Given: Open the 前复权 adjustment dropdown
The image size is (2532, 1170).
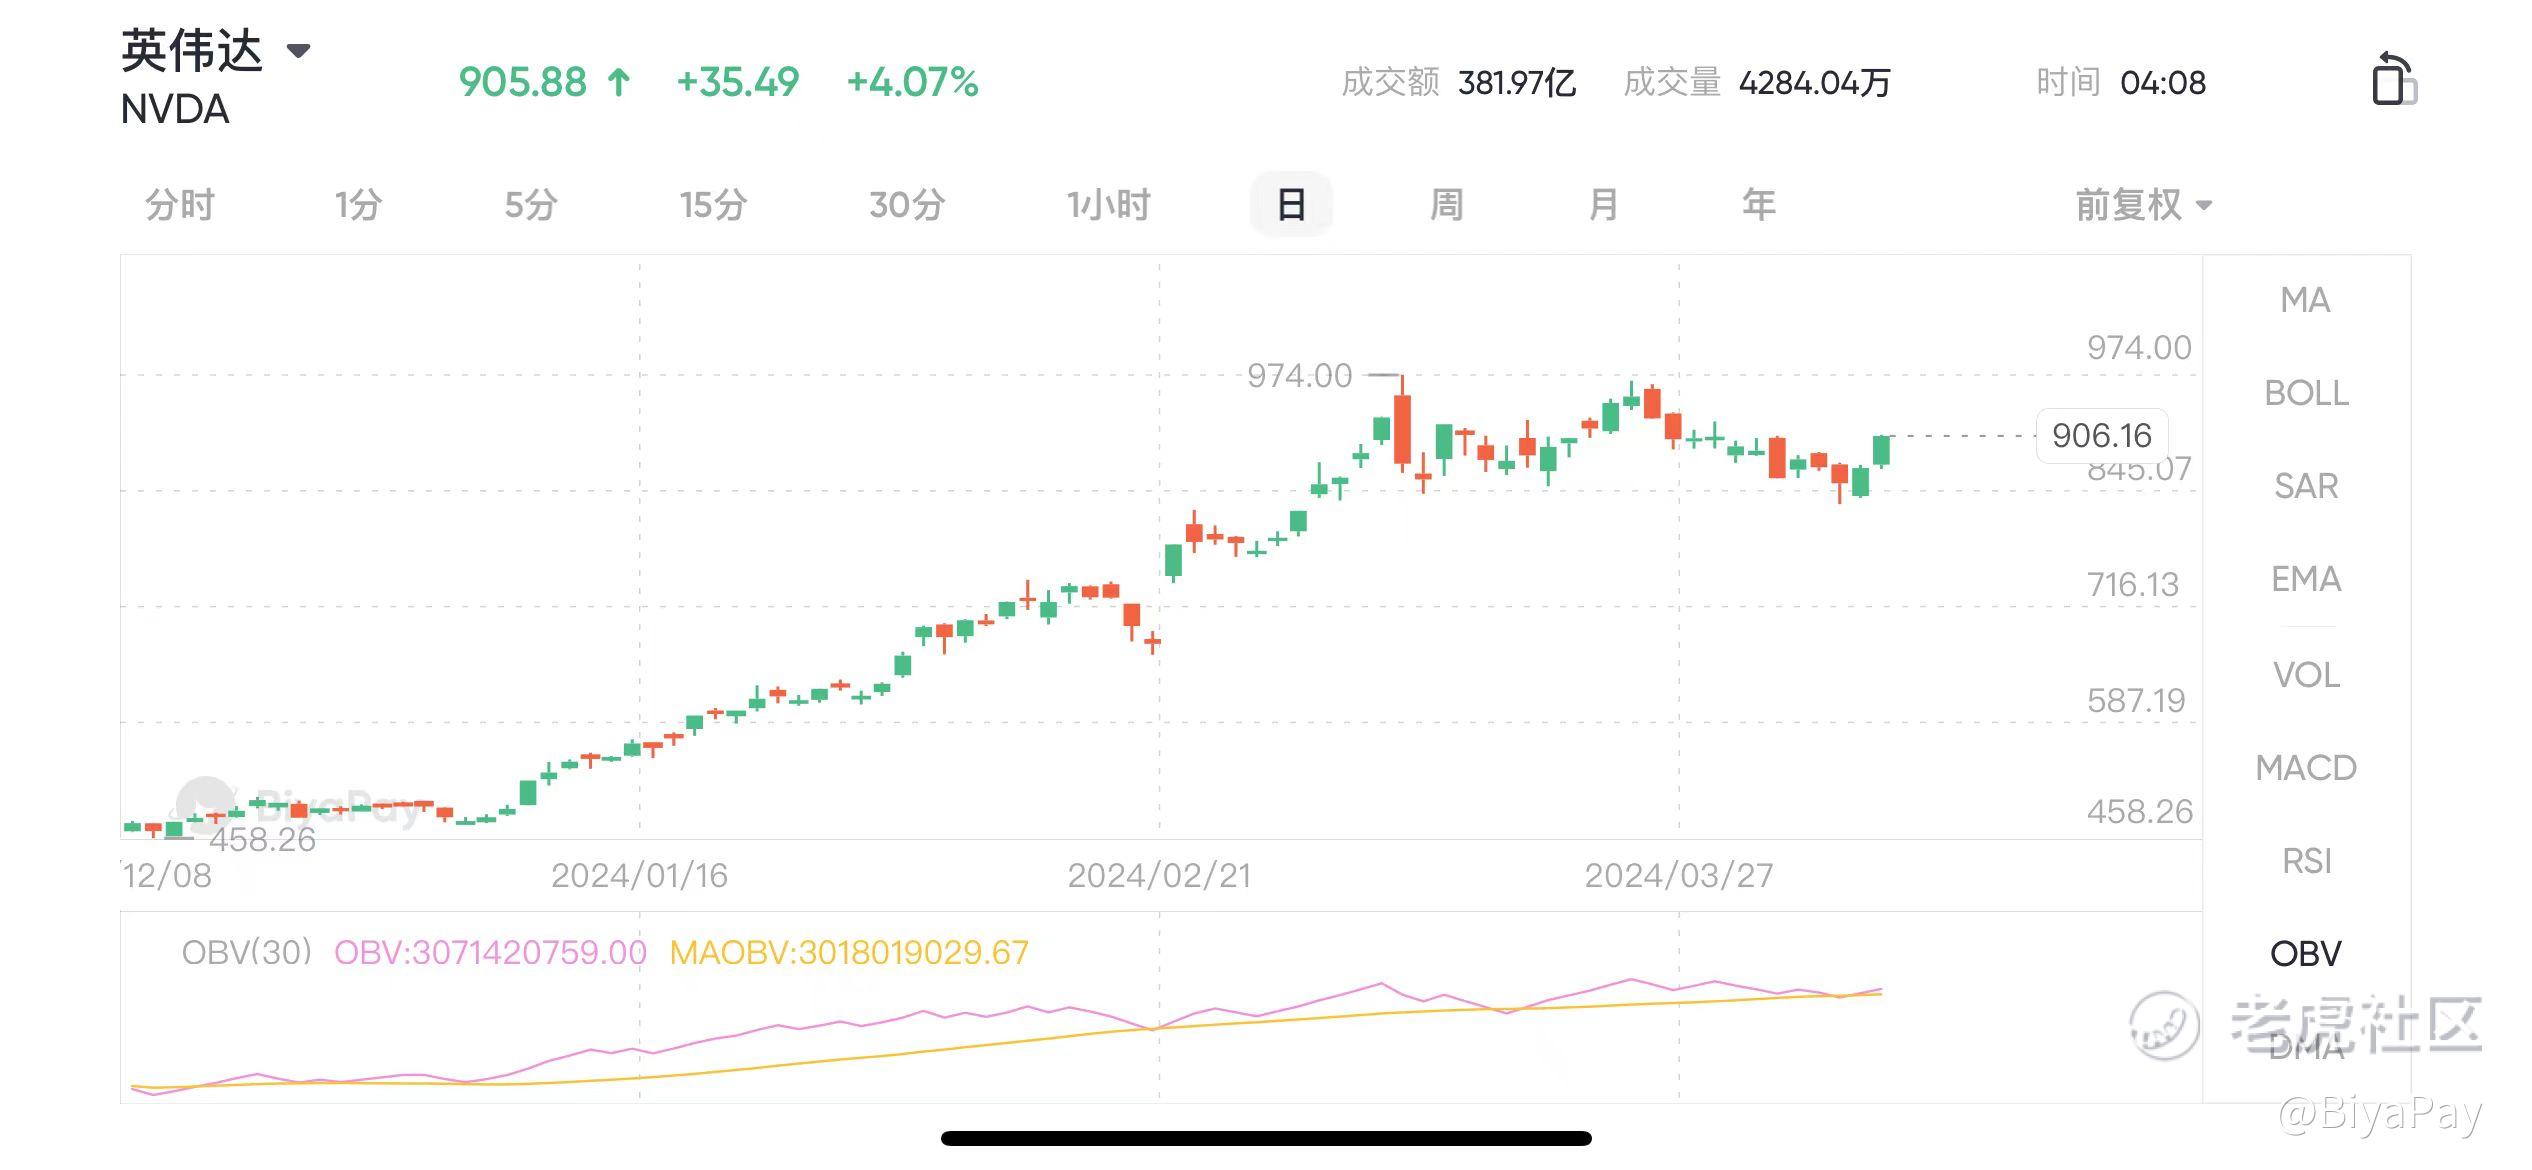Looking at the screenshot, I should pyautogui.click(x=2143, y=205).
